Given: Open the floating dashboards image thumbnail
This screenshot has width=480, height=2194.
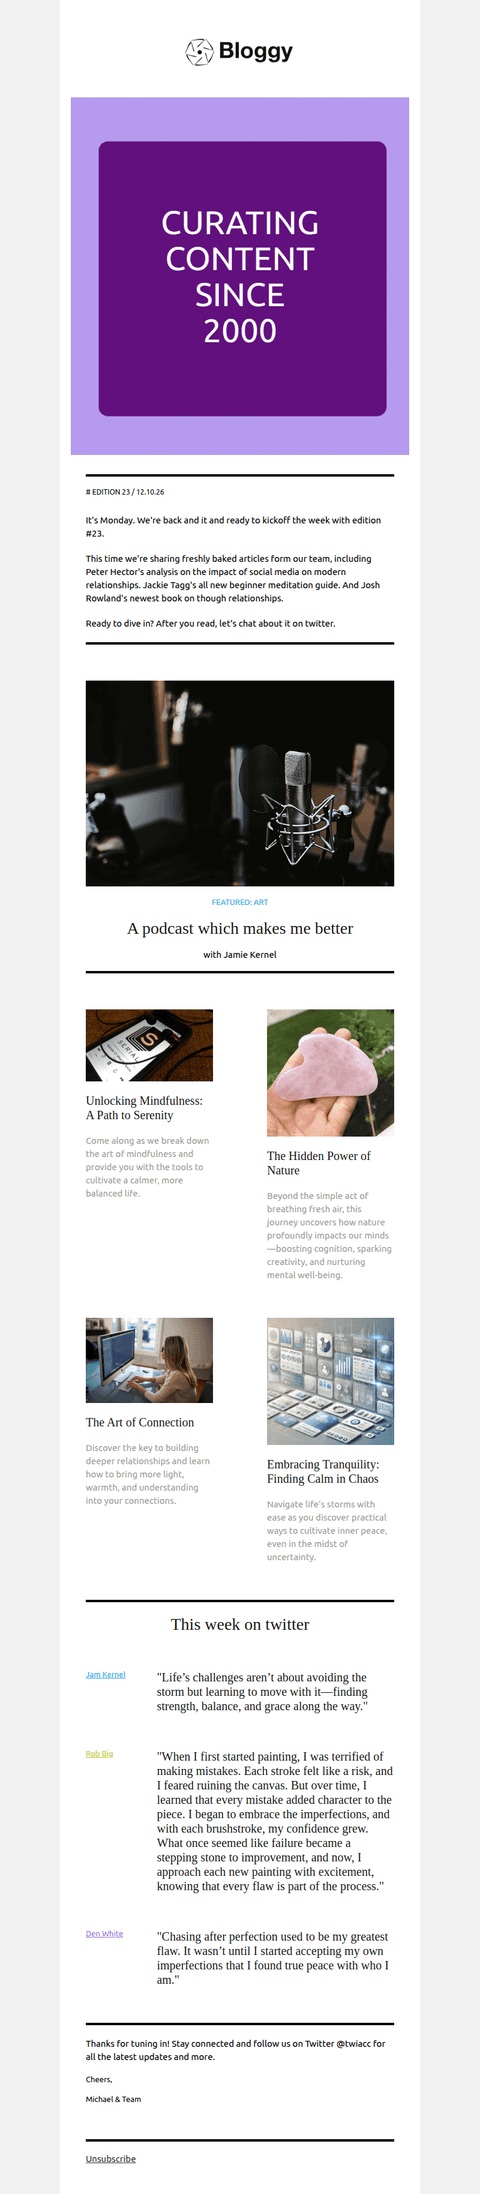Looking at the screenshot, I should pos(330,1381).
